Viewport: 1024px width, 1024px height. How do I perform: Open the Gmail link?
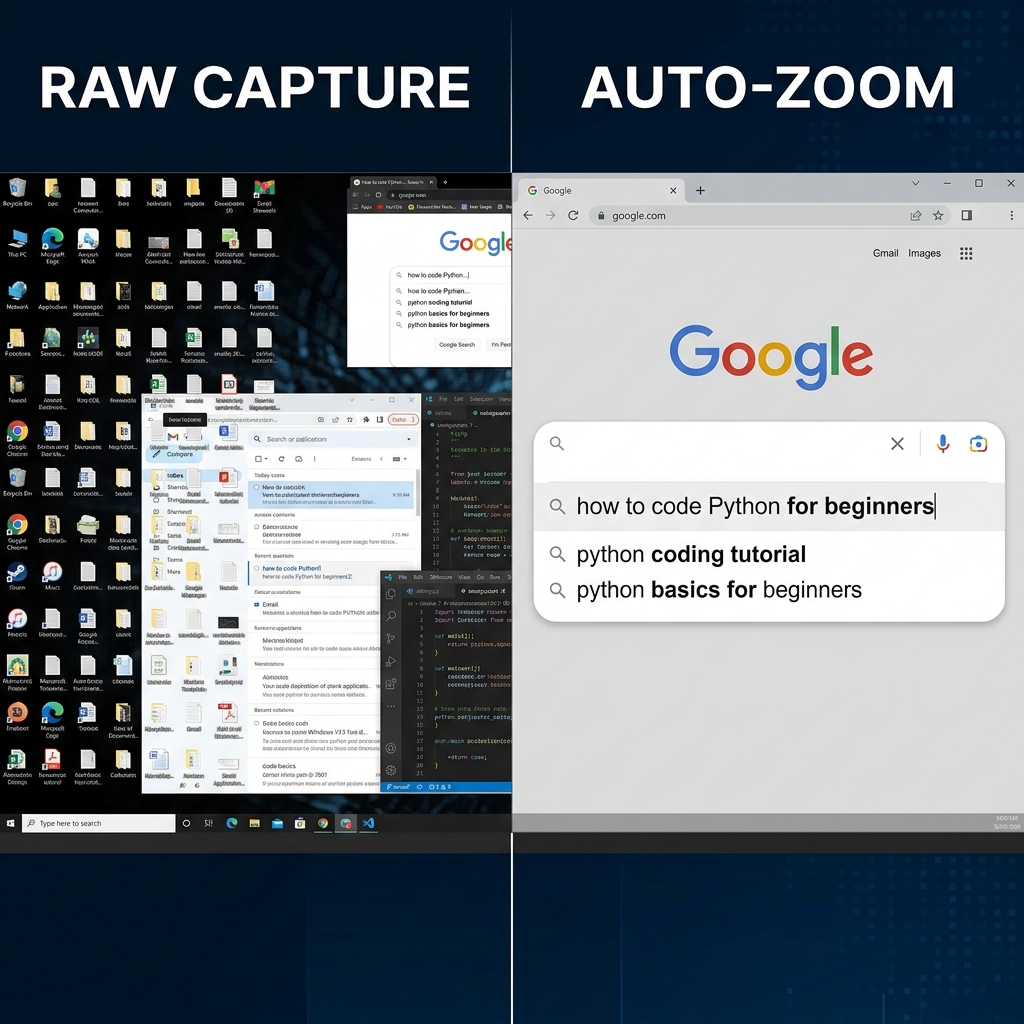tap(886, 253)
